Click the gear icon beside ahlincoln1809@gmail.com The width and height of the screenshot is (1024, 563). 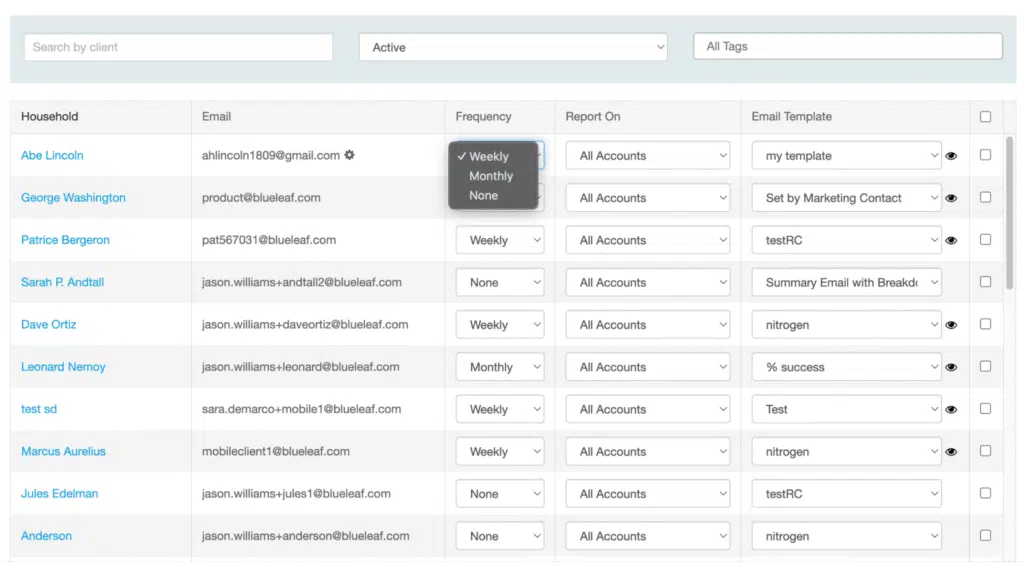point(350,156)
